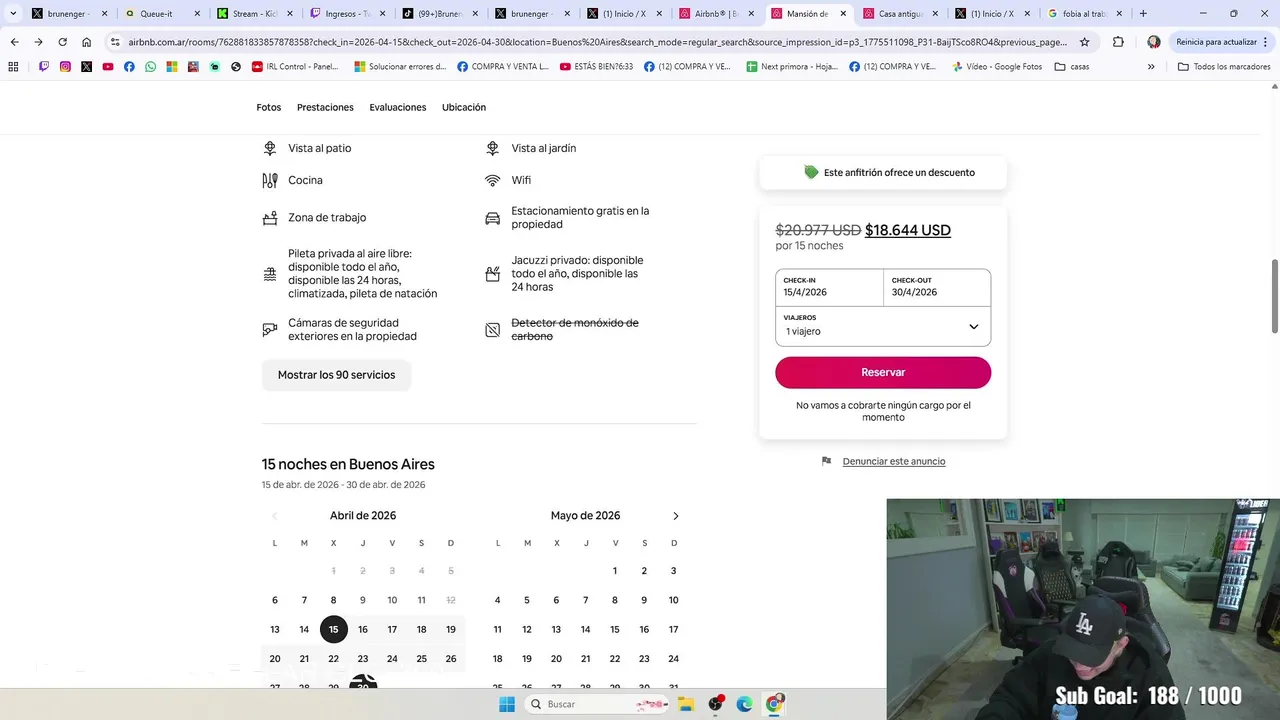
Task: Switch to the Ubicación section tab
Action: [464, 107]
